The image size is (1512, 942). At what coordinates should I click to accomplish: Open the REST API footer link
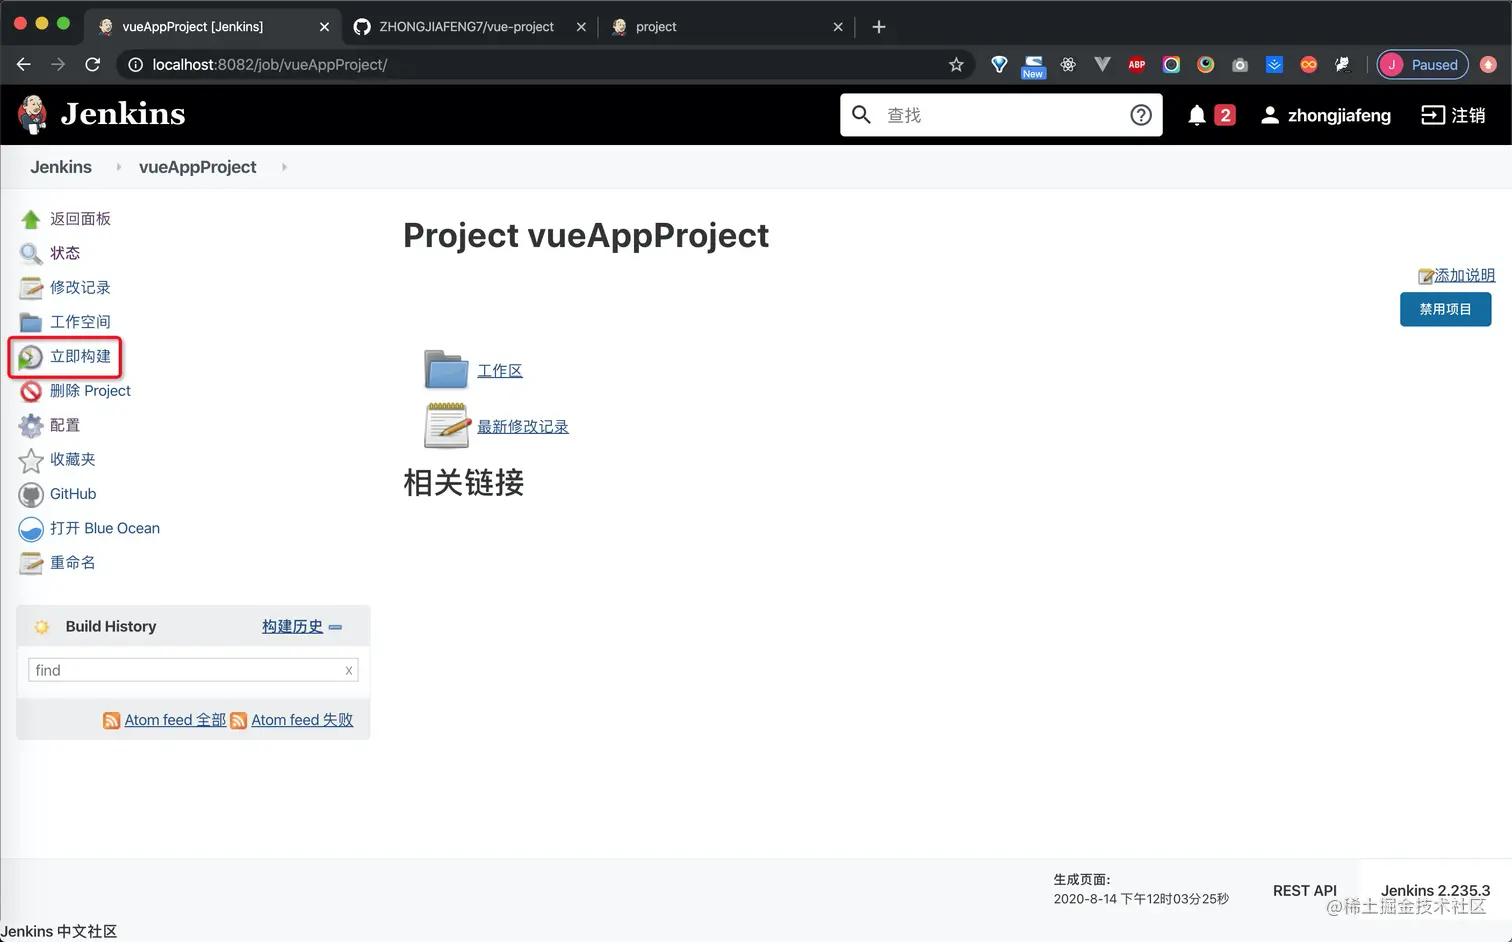(1304, 891)
